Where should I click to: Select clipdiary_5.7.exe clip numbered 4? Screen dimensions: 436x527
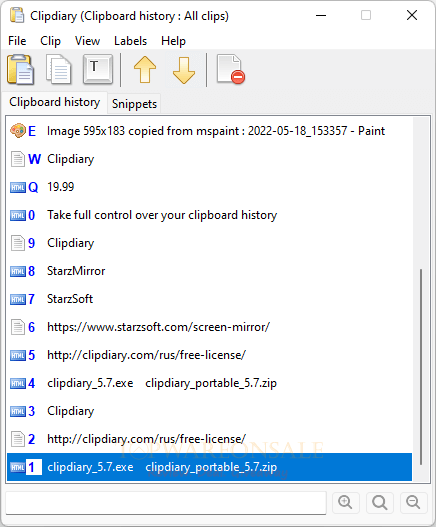click(x=209, y=383)
